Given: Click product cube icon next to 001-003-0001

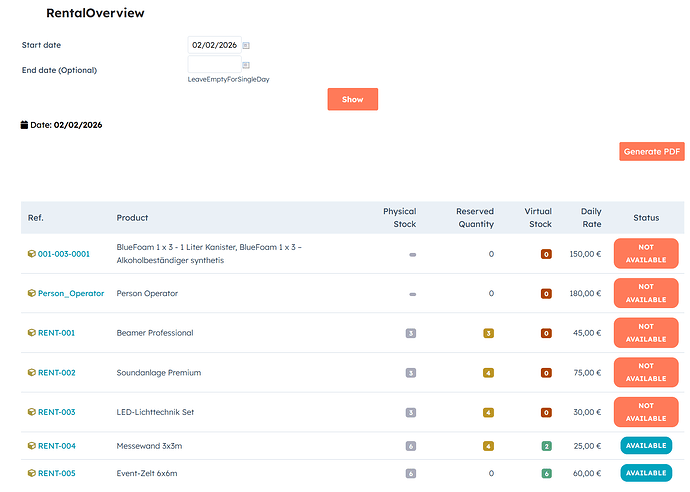Looking at the screenshot, I should [x=32, y=254].
